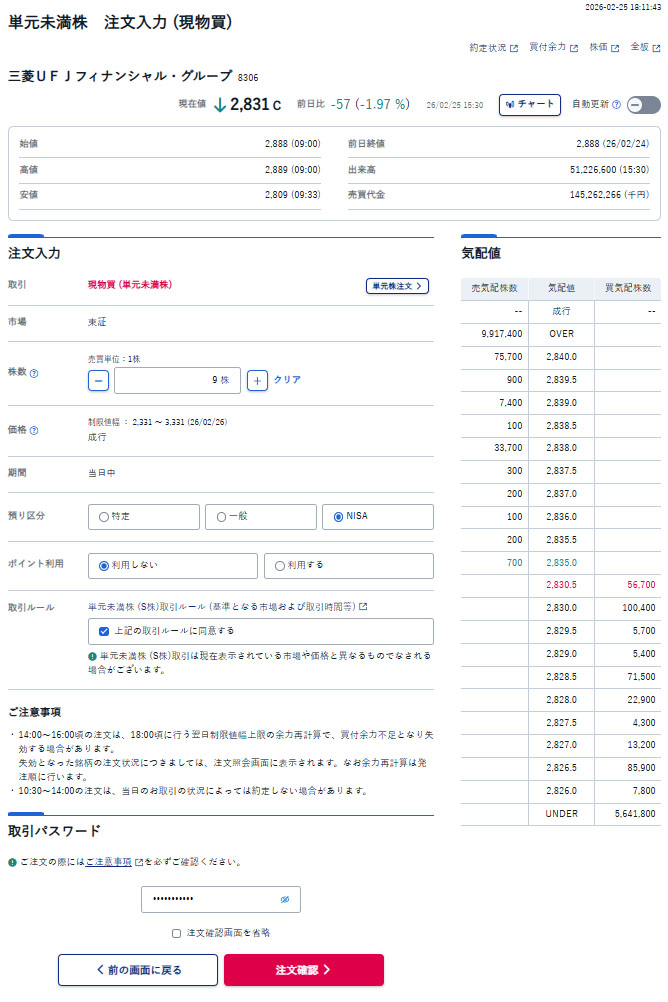Click the help icon next to 自動更新
Screen dimensions: 668x1002
tap(616, 105)
